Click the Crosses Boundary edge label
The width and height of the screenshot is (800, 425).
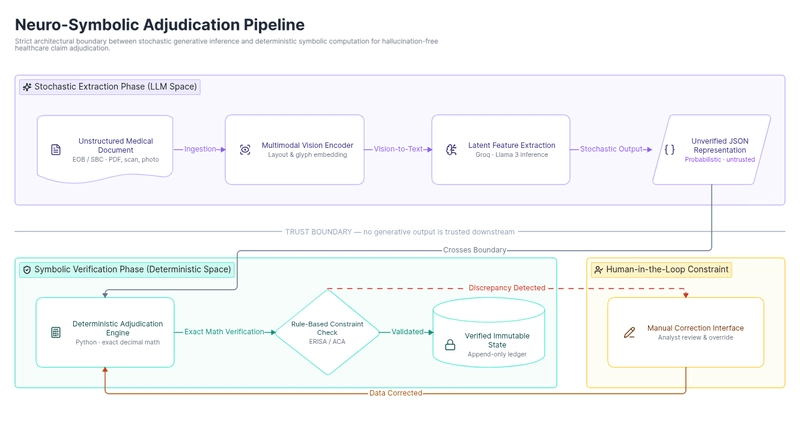(x=474, y=250)
